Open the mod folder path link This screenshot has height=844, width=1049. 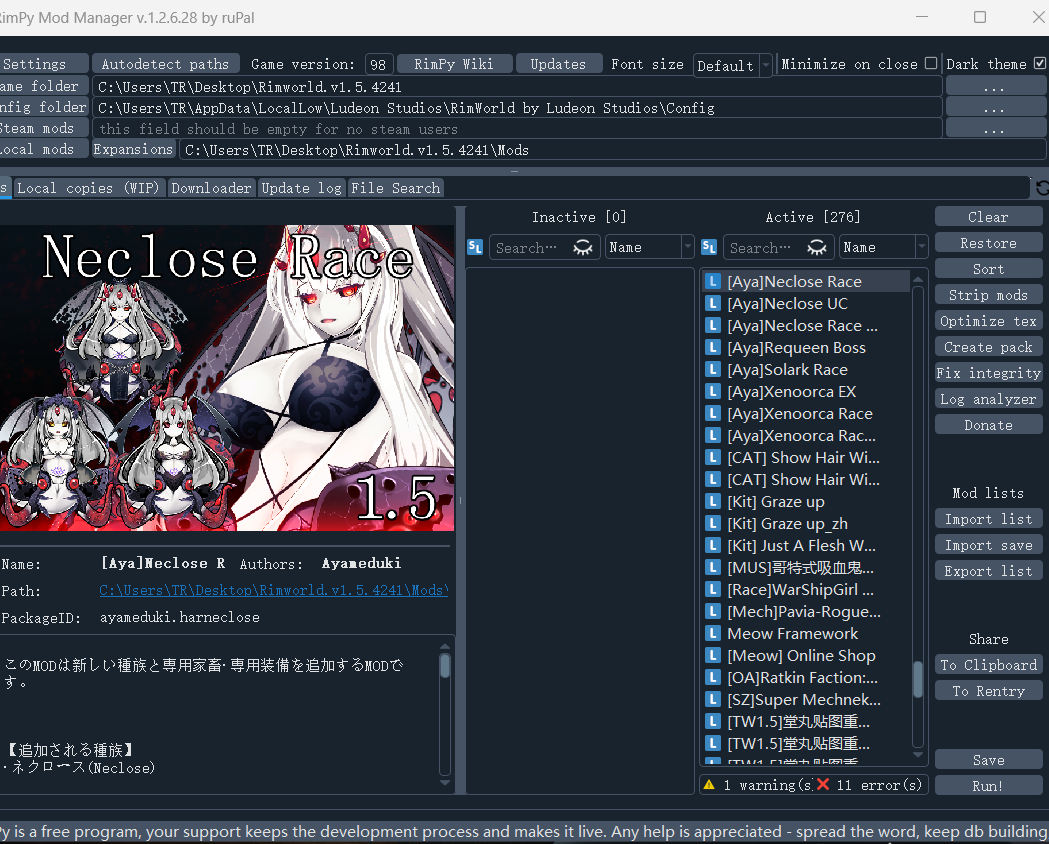point(273,591)
